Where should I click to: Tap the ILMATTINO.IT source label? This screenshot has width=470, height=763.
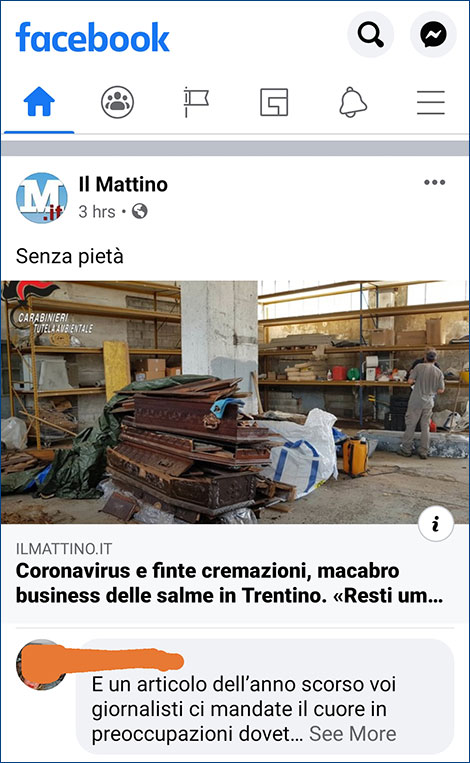pyautogui.click(x=64, y=549)
